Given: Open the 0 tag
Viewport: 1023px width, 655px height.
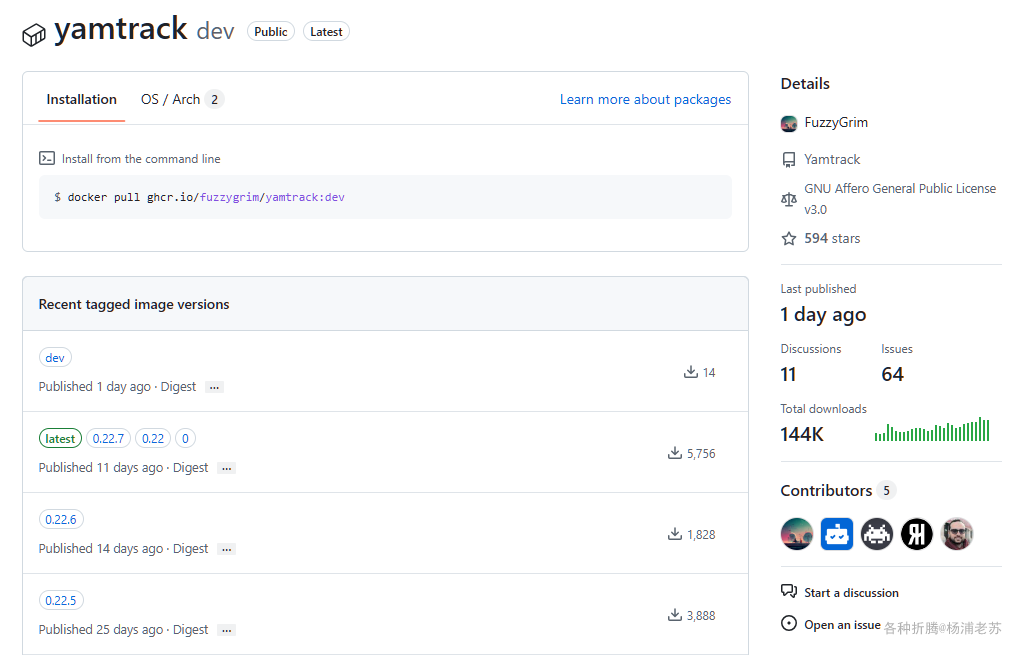Looking at the screenshot, I should tap(185, 438).
